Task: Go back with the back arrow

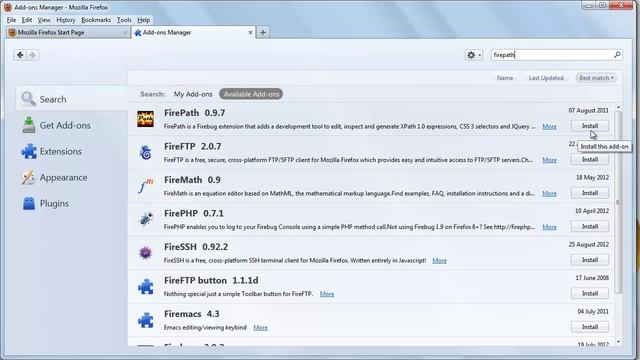Action: pyautogui.click(x=20, y=55)
